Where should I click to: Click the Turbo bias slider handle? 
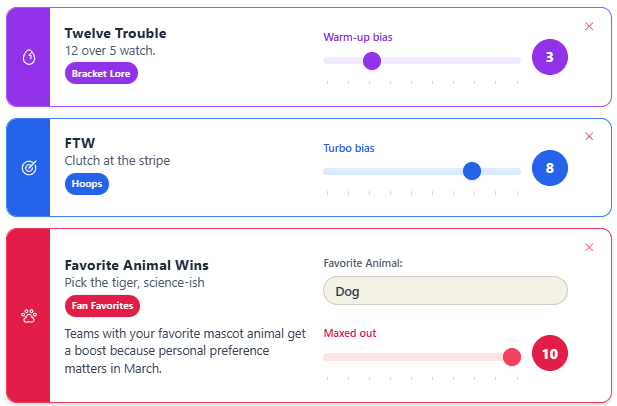coord(472,171)
